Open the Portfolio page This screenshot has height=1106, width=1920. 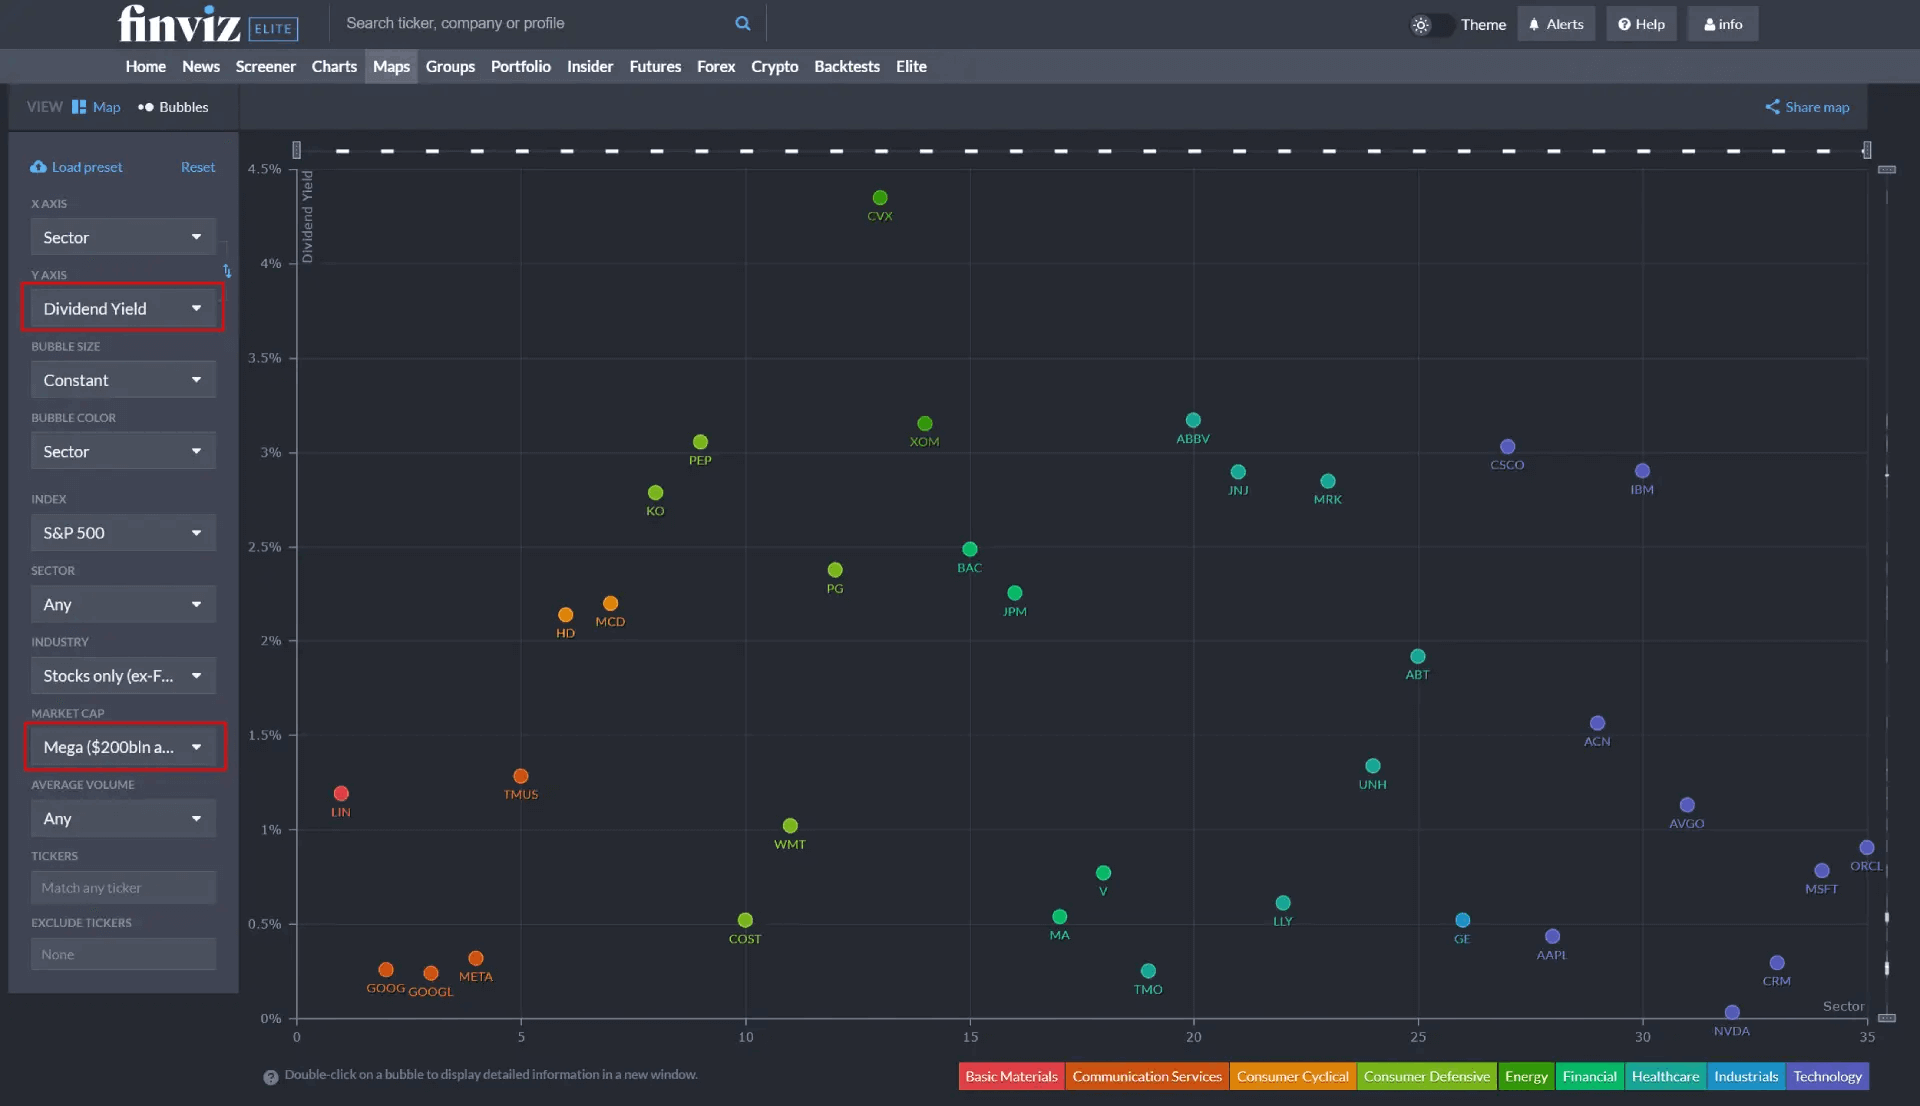pyautogui.click(x=520, y=66)
